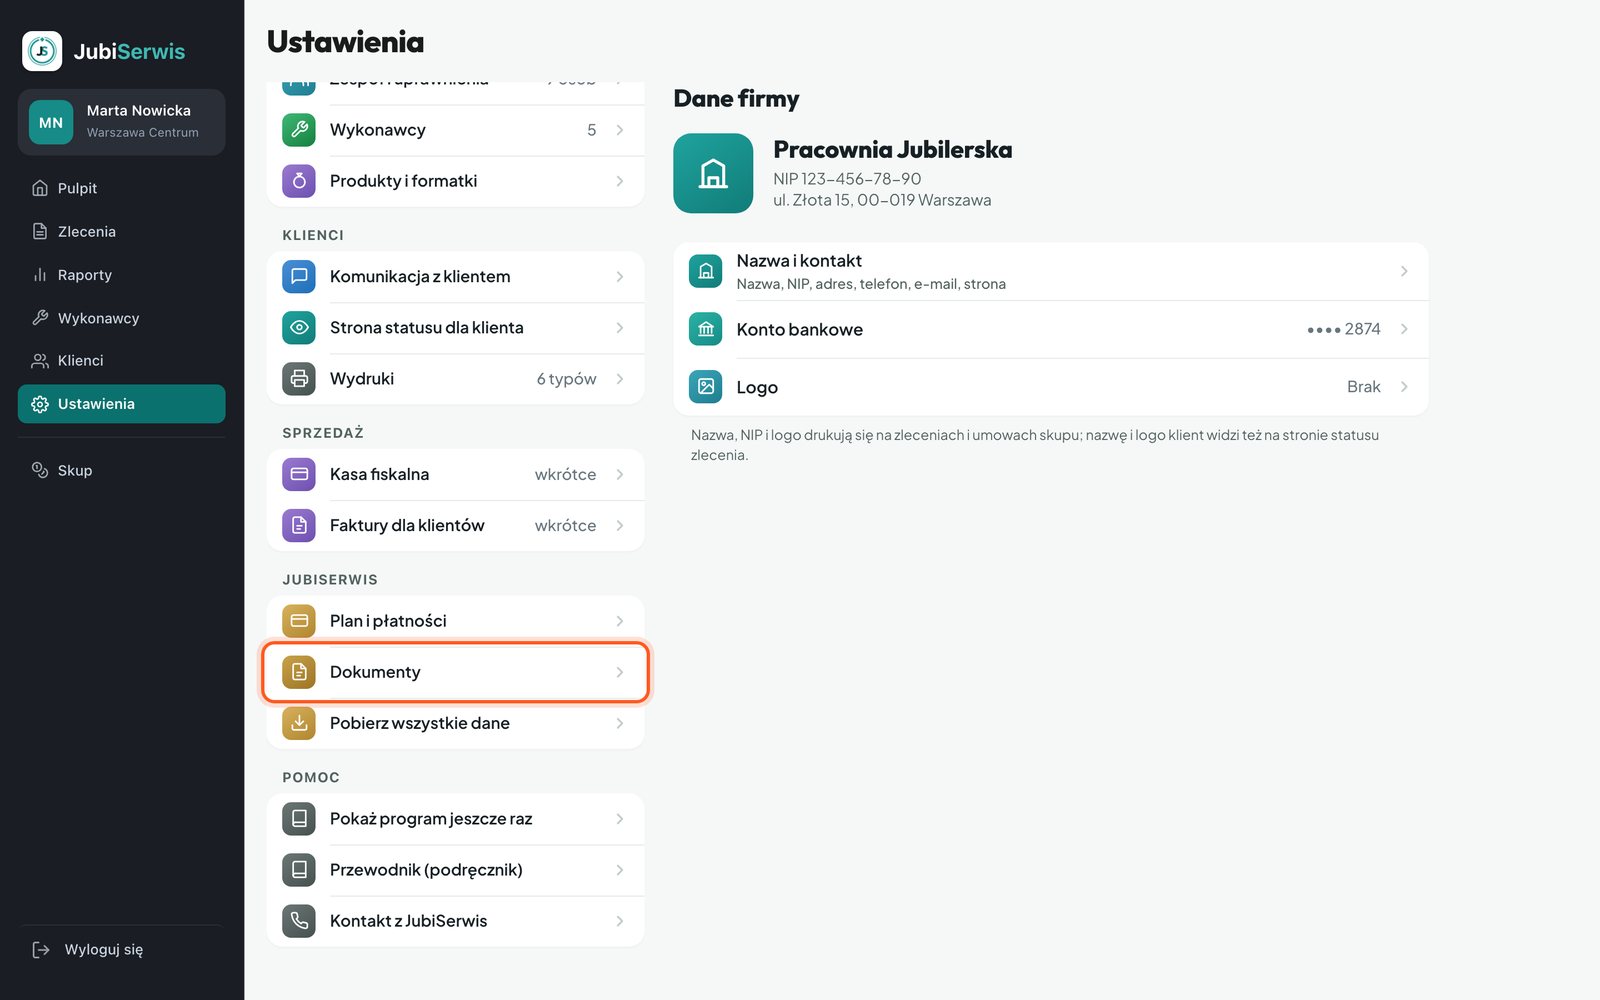Click the phone icon for Kontakt z JubiSerwis
This screenshot has height=1000, width=1600.
(299, 921)
